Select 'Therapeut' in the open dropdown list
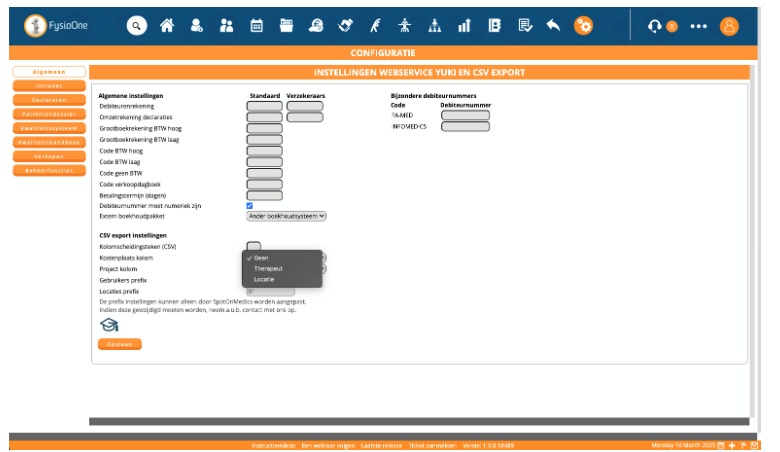 coord(268,268)
